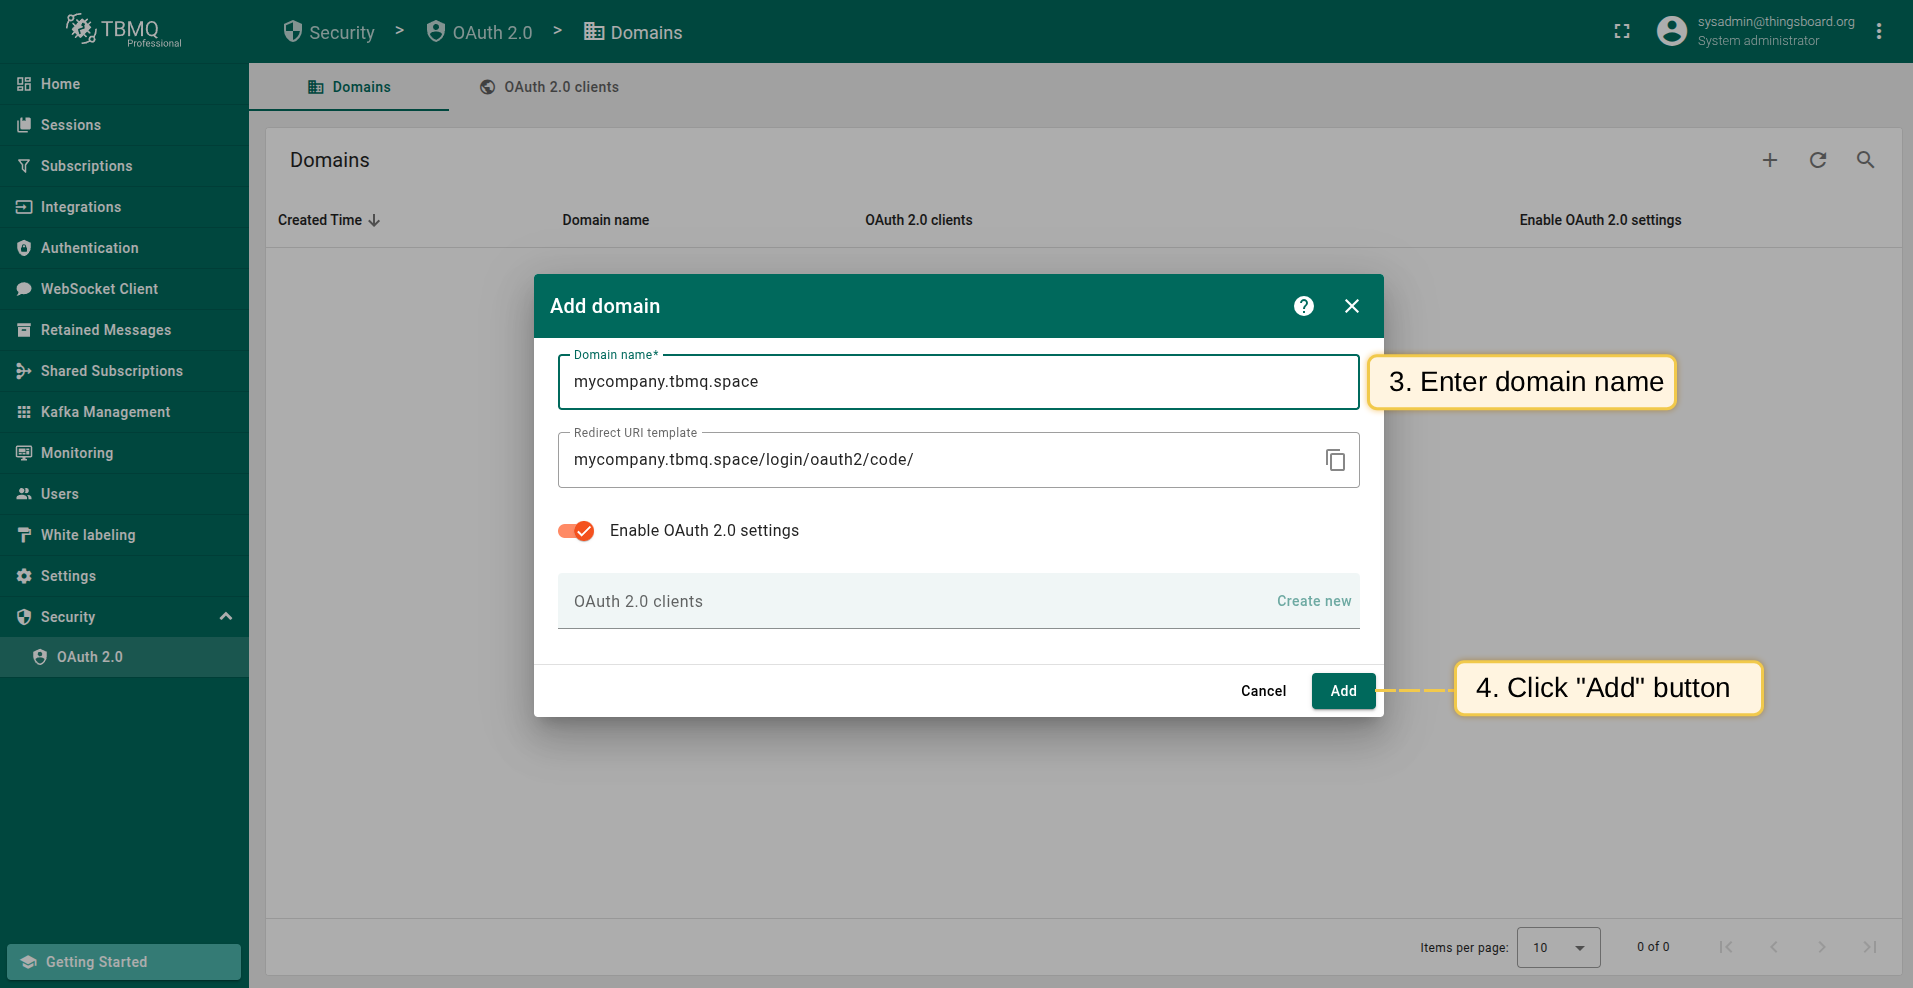Click the user account avatar icon
The image size is (1913, 988).
[1671, 32]
